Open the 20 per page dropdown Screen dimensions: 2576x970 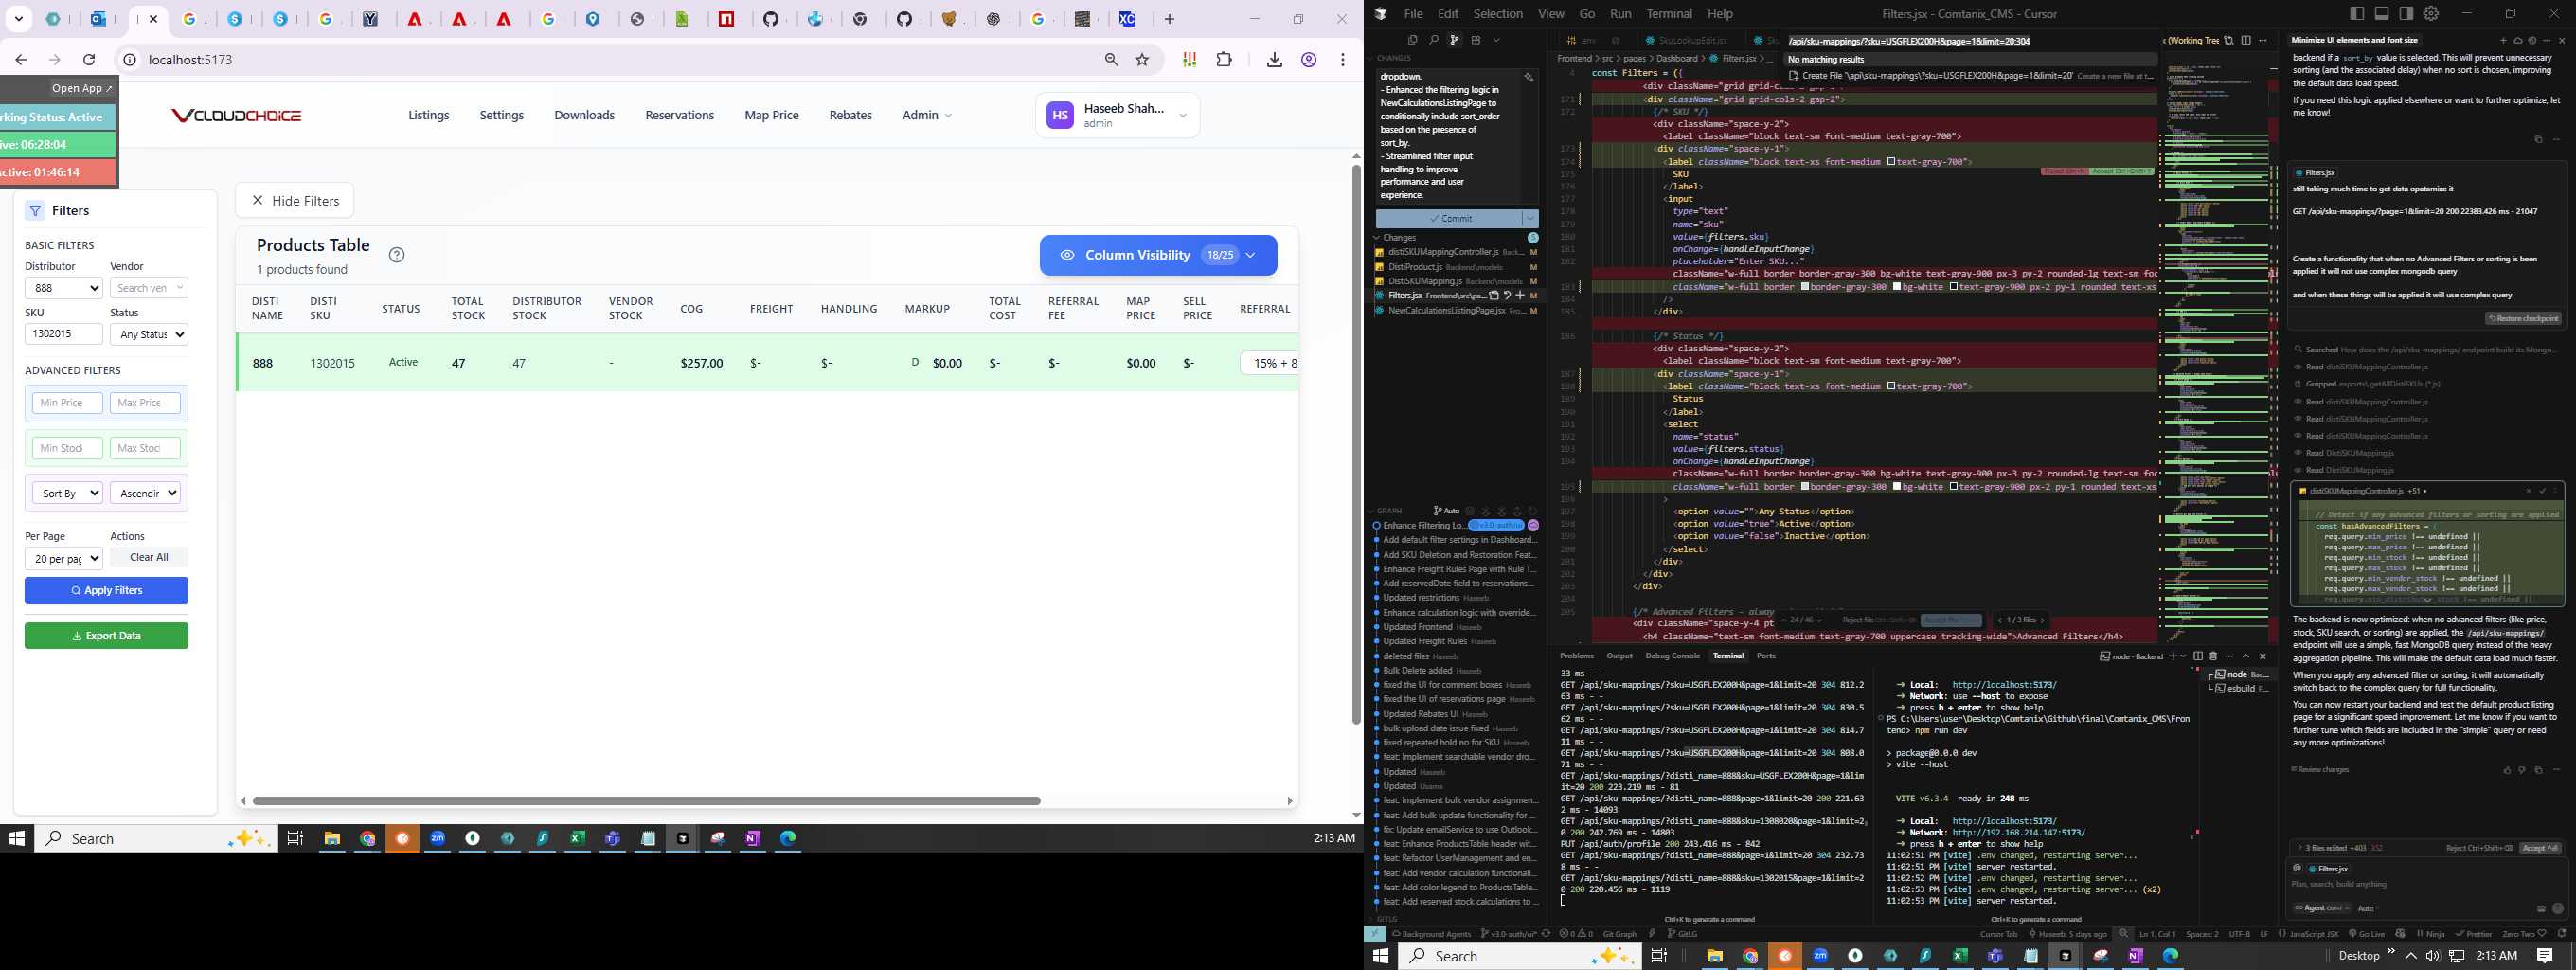point(64,559)
